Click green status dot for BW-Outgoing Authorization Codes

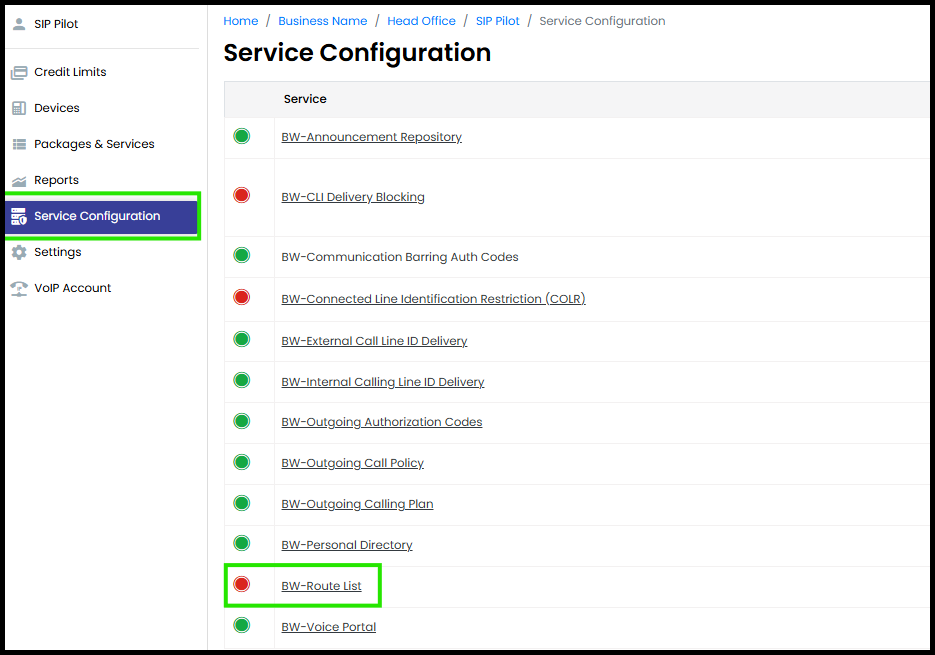242,421
